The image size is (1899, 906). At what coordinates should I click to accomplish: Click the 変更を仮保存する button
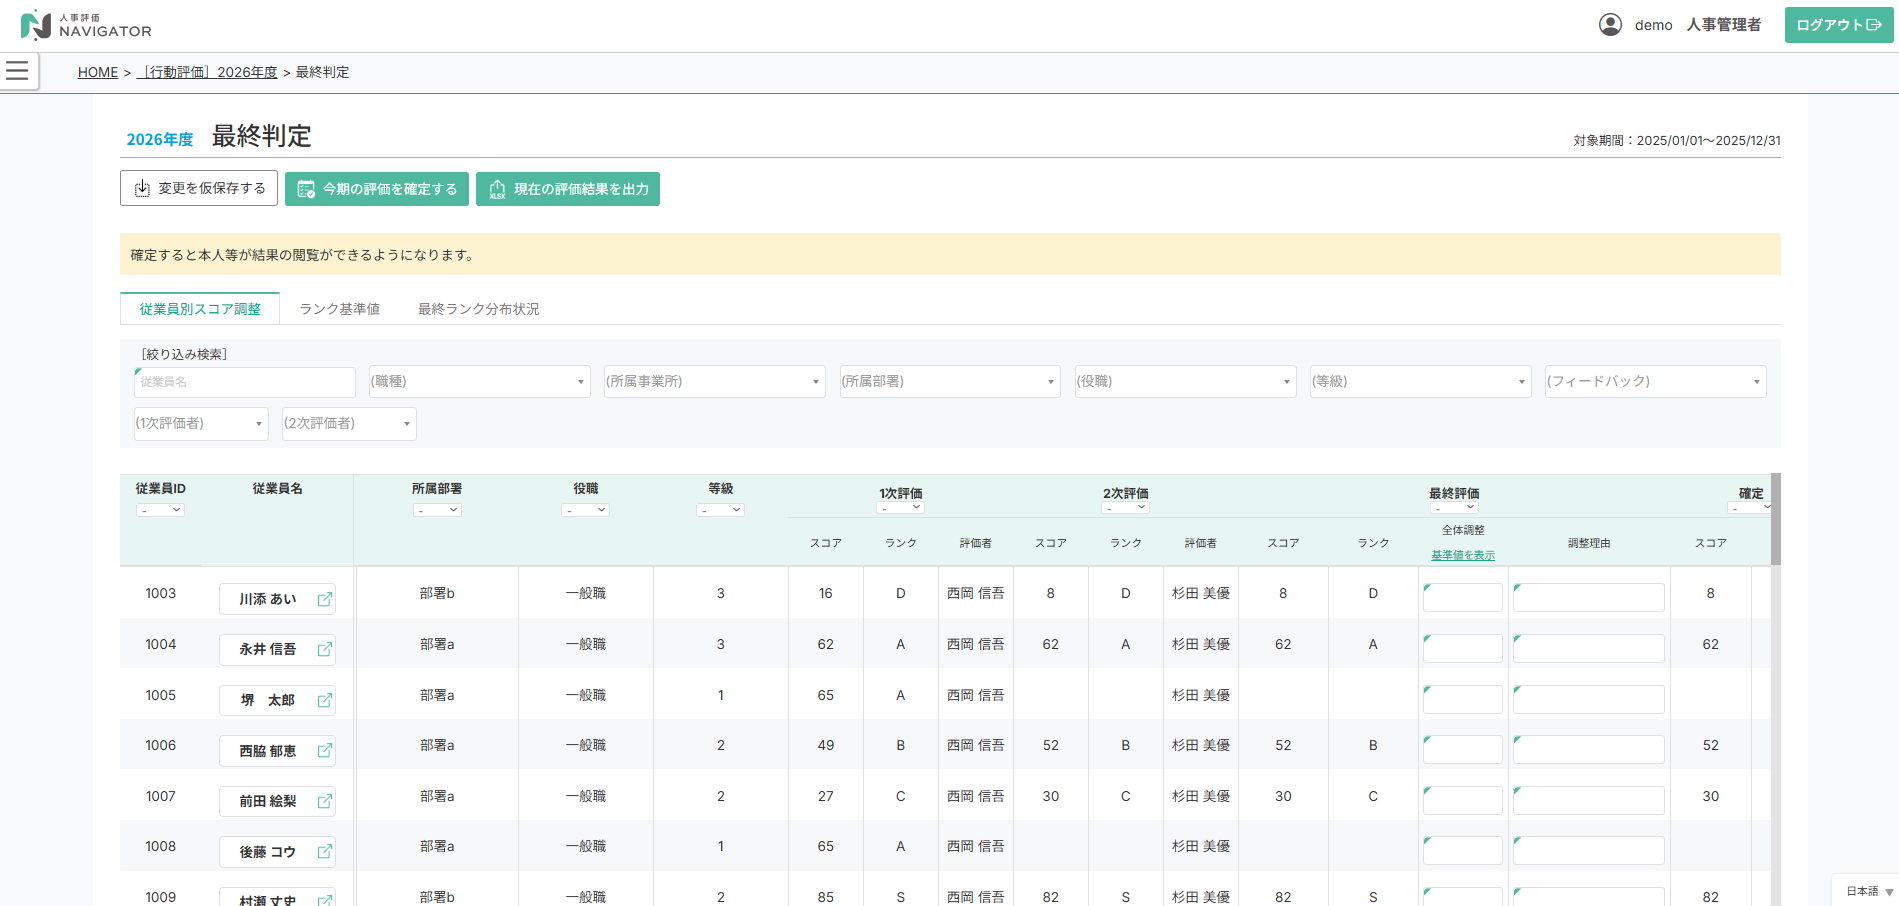click(x=199, y=188)
